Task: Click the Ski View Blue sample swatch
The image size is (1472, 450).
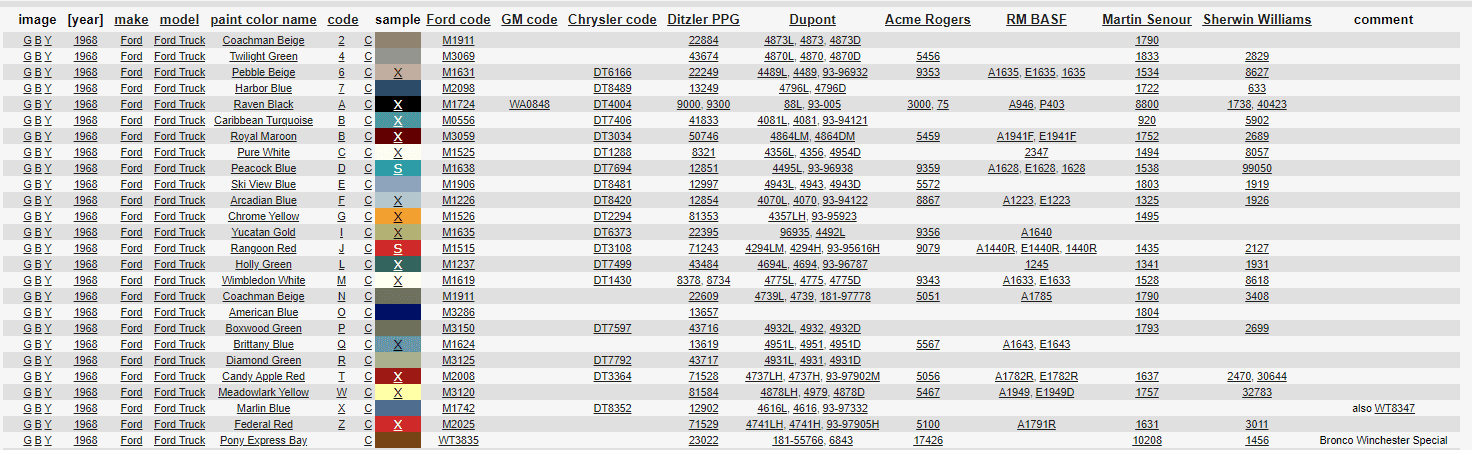Action: pyautogui.click(x=398, y=185)
